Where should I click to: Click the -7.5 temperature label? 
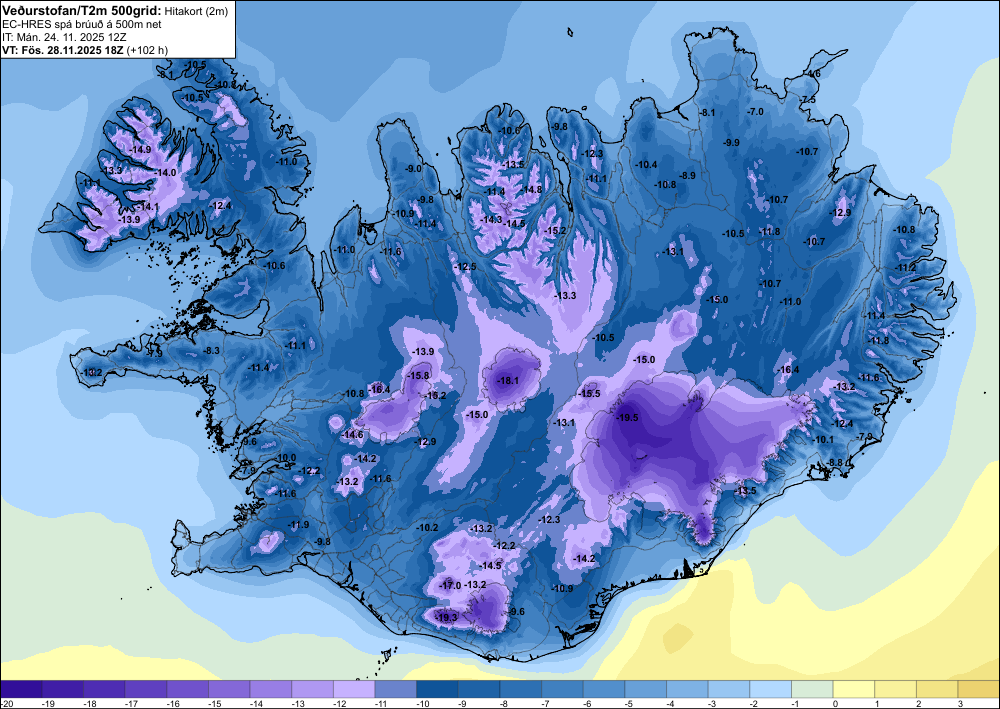[808, 99]
